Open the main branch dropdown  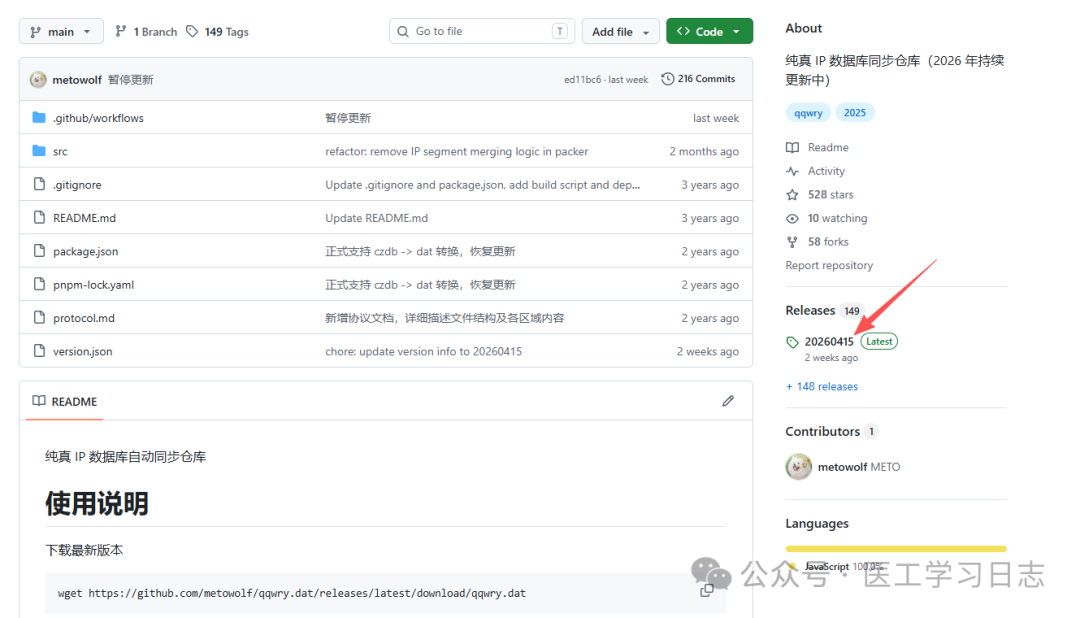point(61,32)
